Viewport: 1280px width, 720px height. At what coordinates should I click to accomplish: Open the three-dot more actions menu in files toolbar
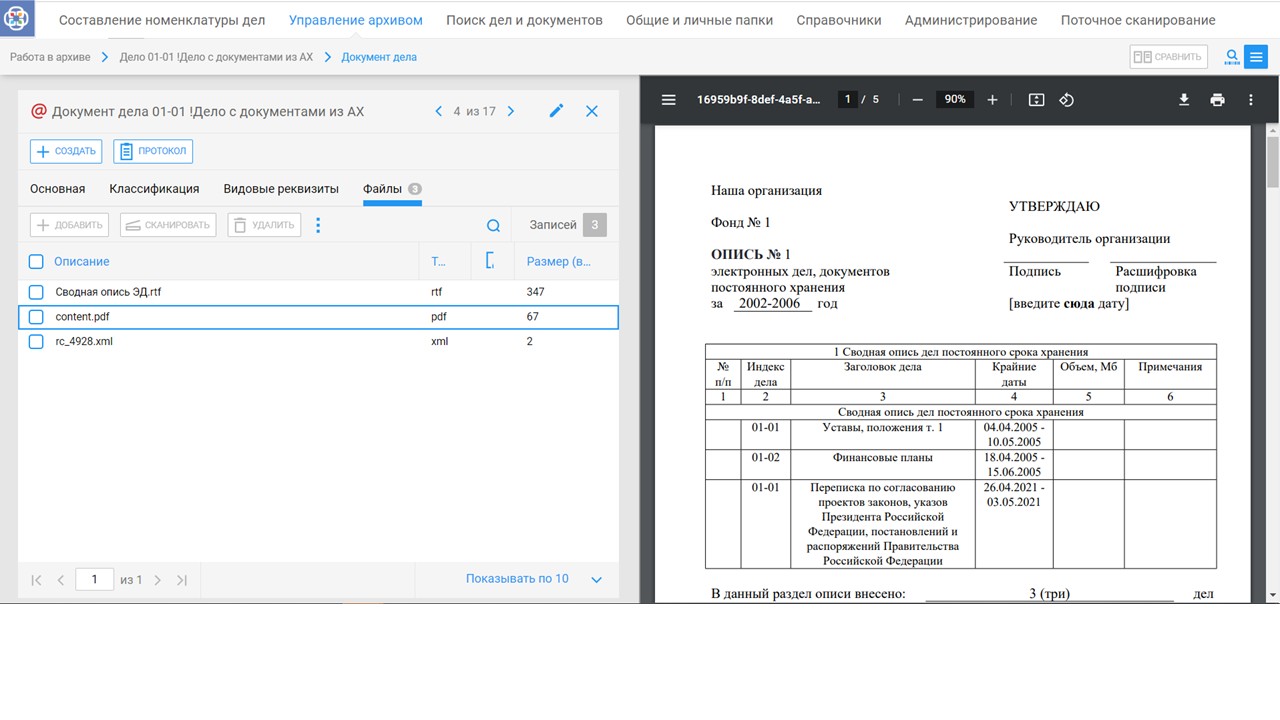[318, 225]
